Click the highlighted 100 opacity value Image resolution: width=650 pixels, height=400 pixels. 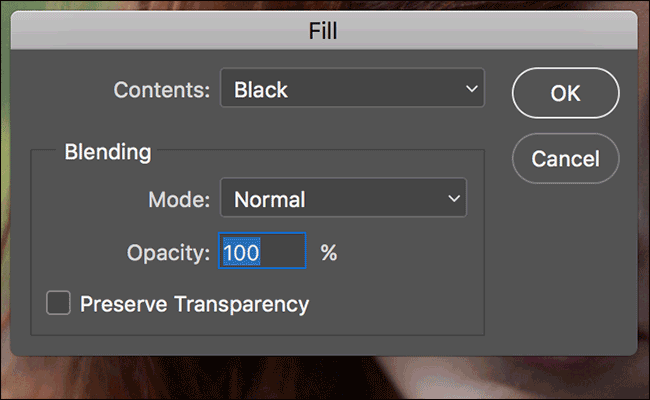point(241,253)
